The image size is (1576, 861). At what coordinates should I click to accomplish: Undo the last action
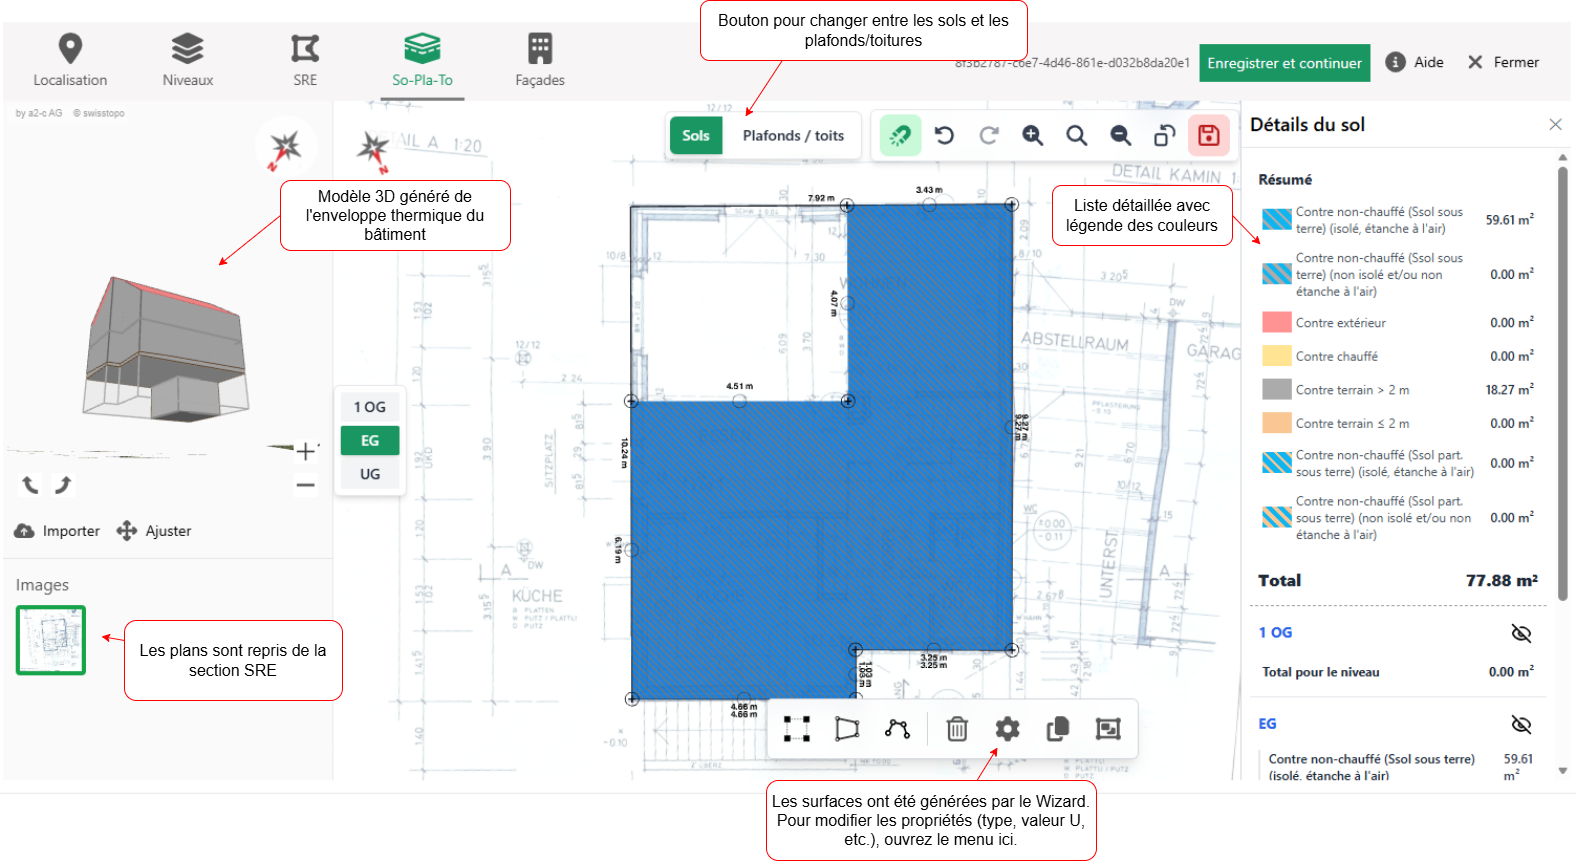944,135
